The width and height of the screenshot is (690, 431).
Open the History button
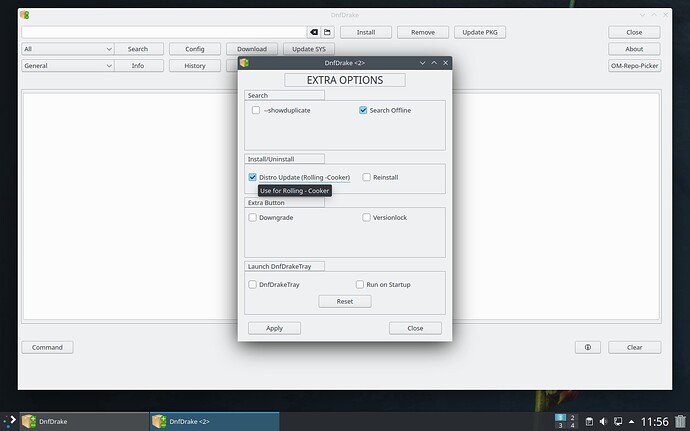tap(195, 66)
